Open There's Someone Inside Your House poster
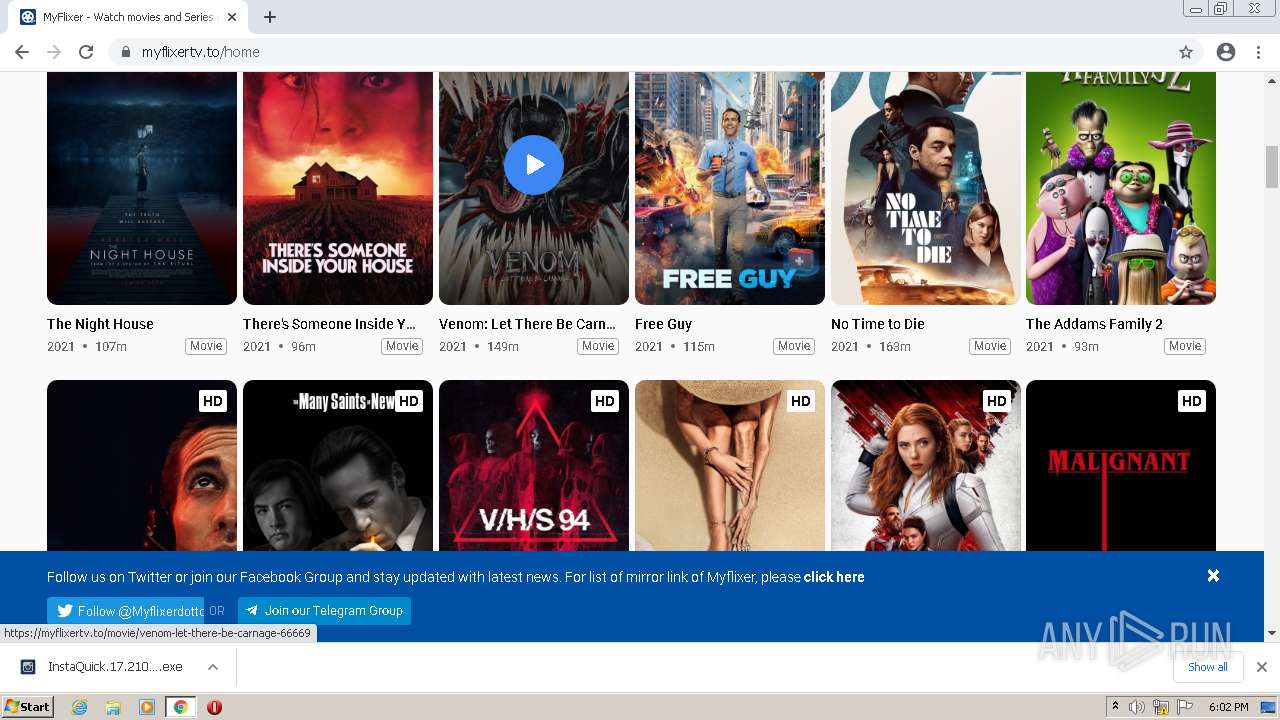 tap(338, 188)
